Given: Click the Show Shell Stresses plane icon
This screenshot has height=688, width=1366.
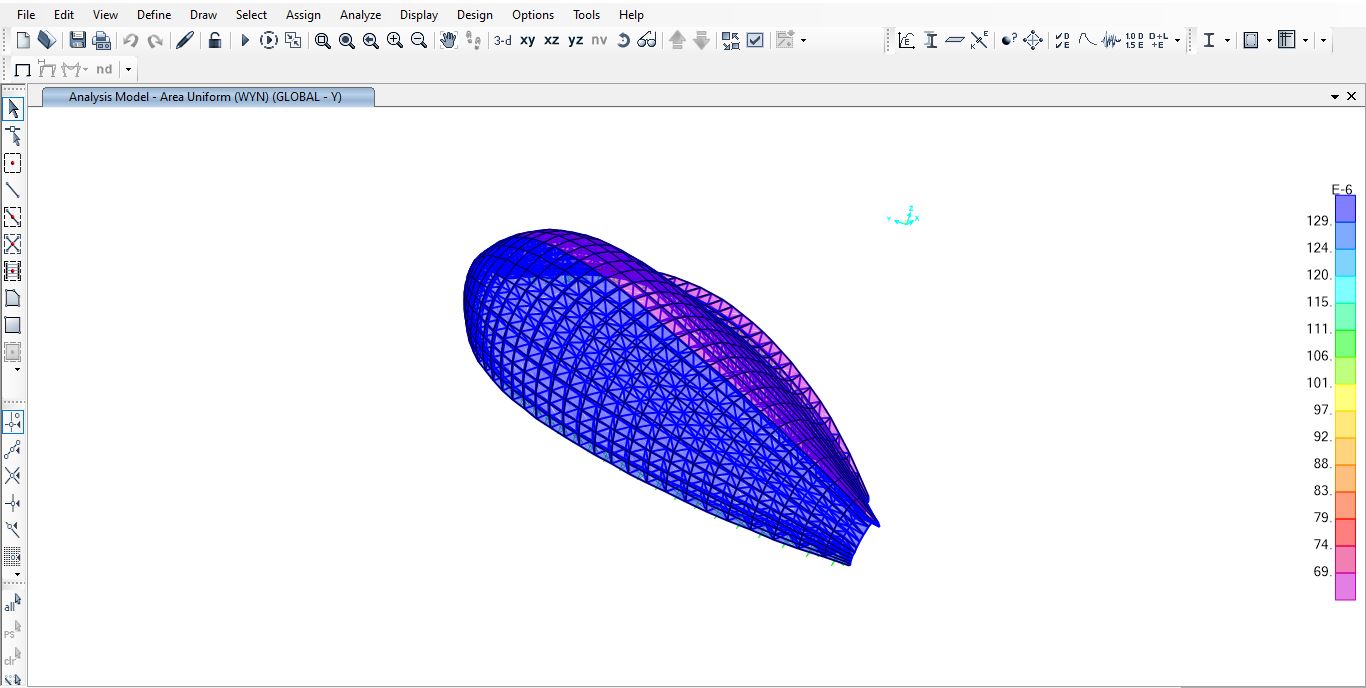Looking at the screenshot, I should [955, 40].
